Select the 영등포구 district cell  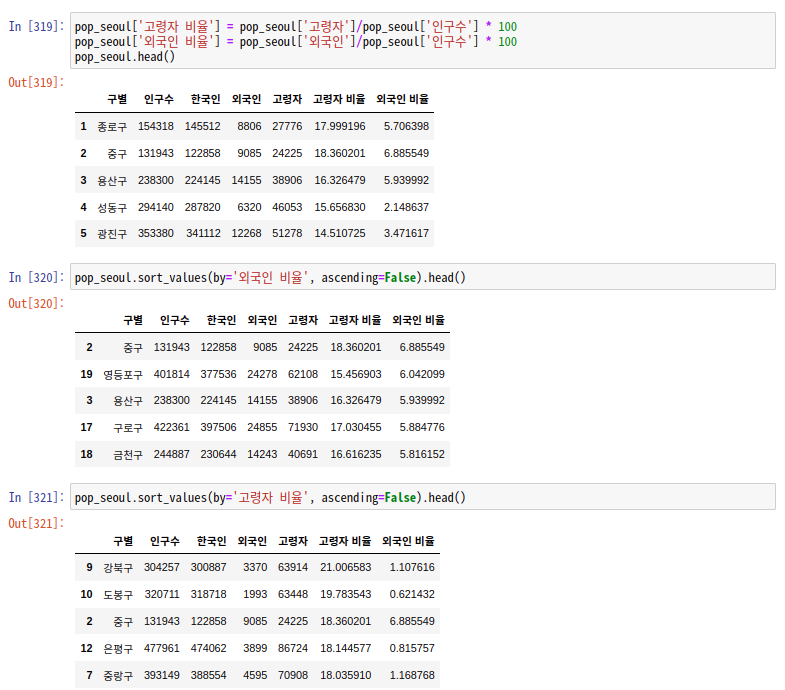123,375
